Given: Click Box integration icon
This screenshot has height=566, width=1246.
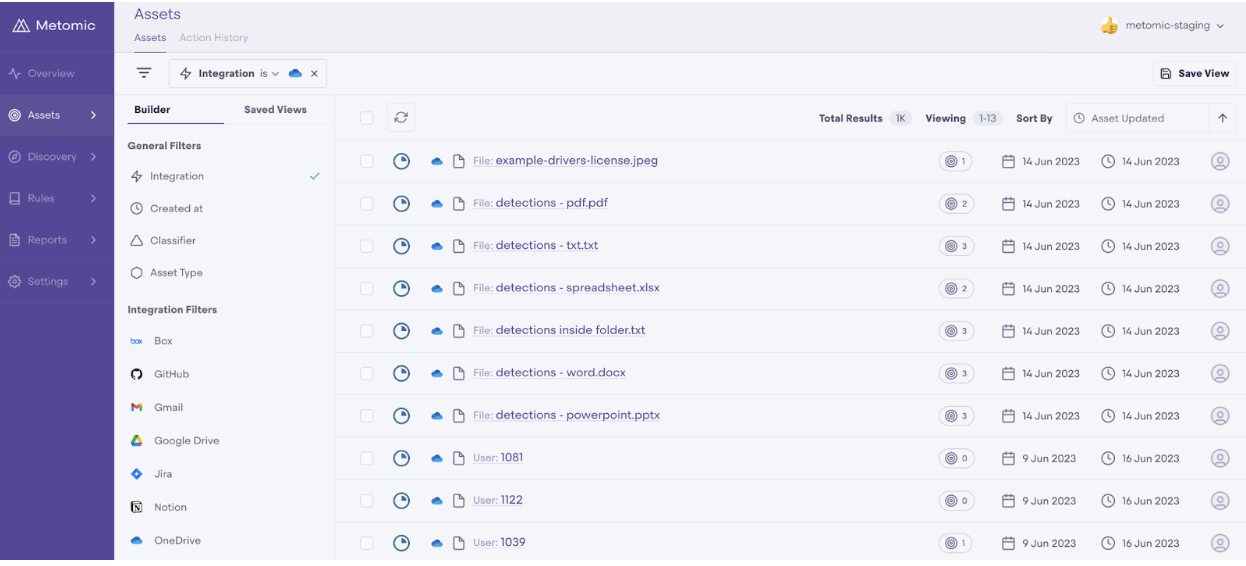Looking at the screenshot, I should click(x=137, y=341).
